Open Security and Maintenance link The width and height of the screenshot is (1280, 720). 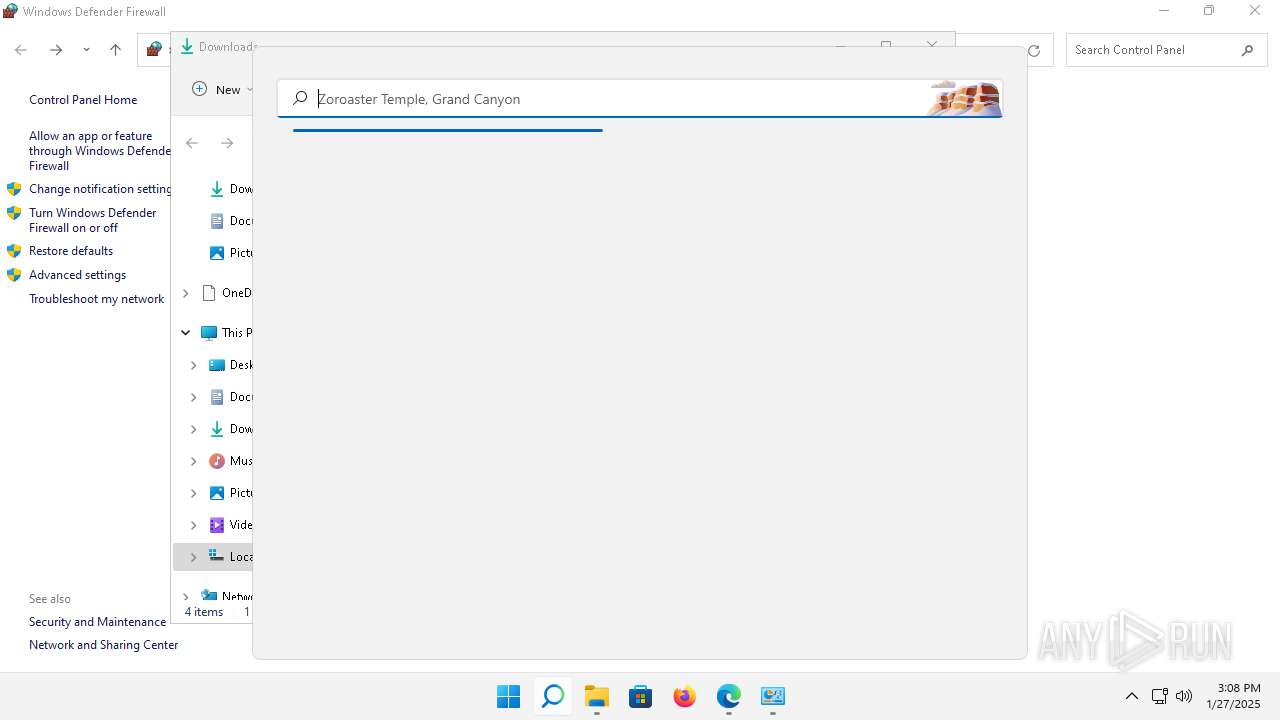click(97, 622)
